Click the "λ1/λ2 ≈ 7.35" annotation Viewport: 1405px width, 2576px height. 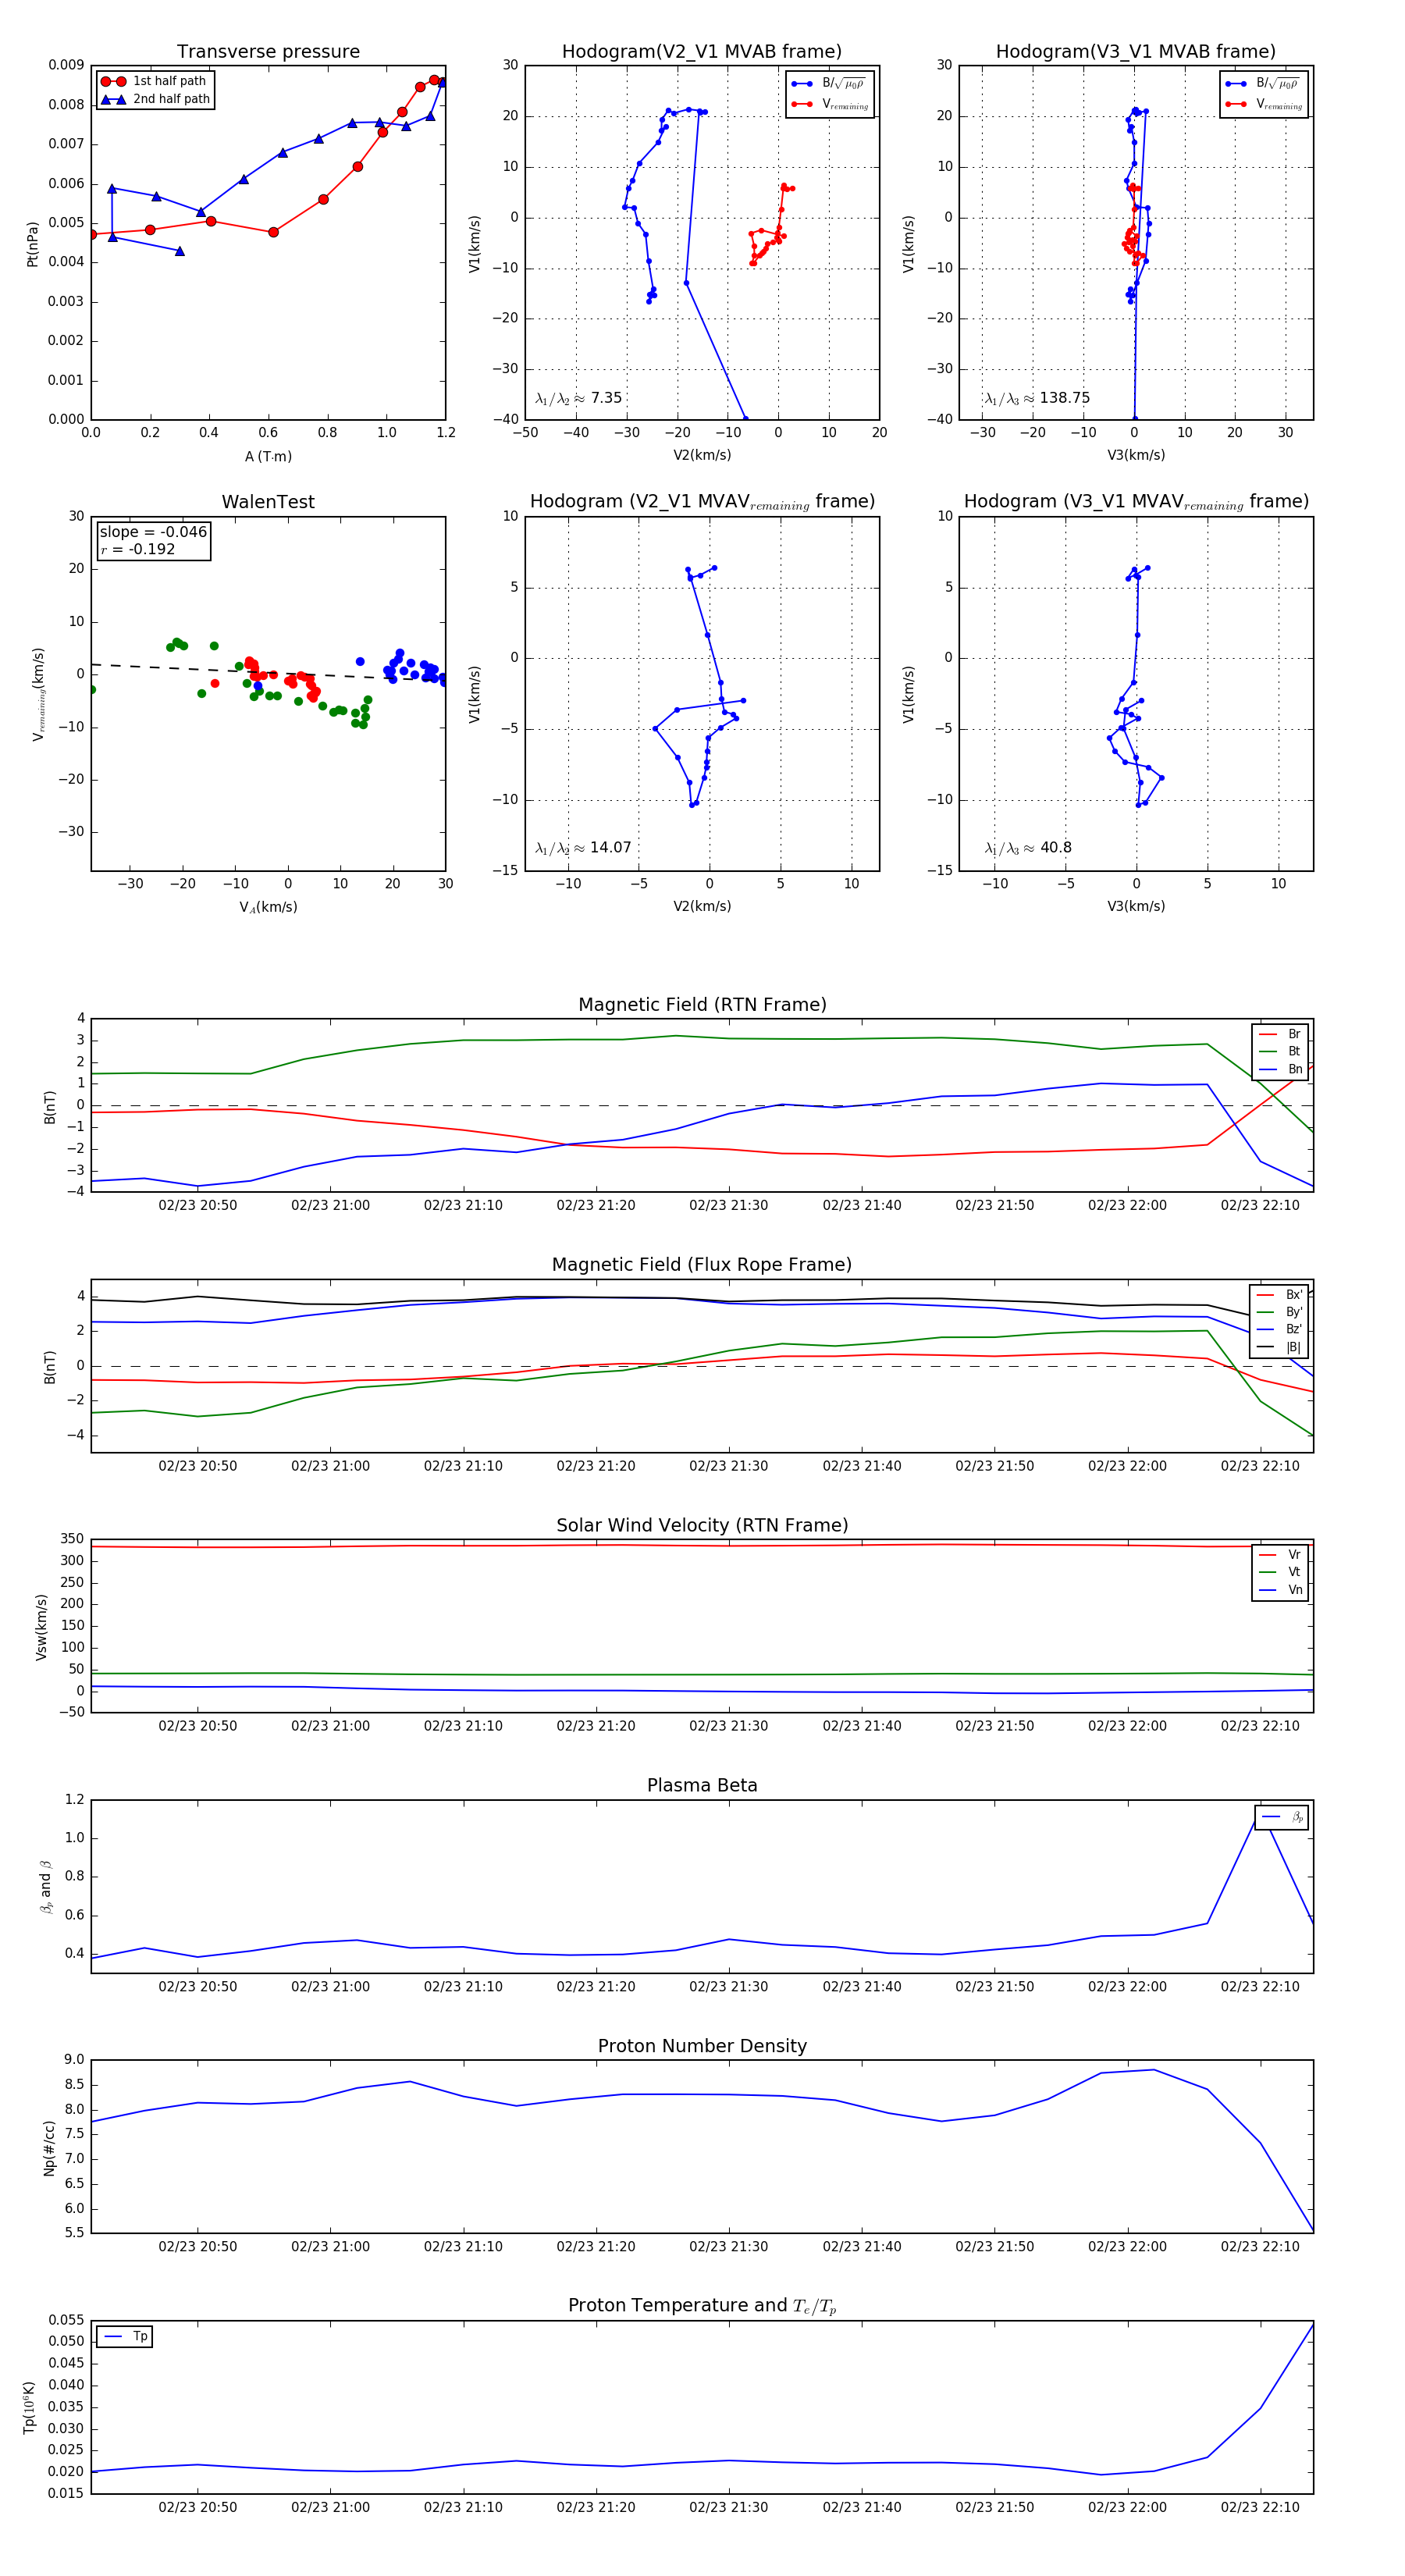[x=578, y=398]
